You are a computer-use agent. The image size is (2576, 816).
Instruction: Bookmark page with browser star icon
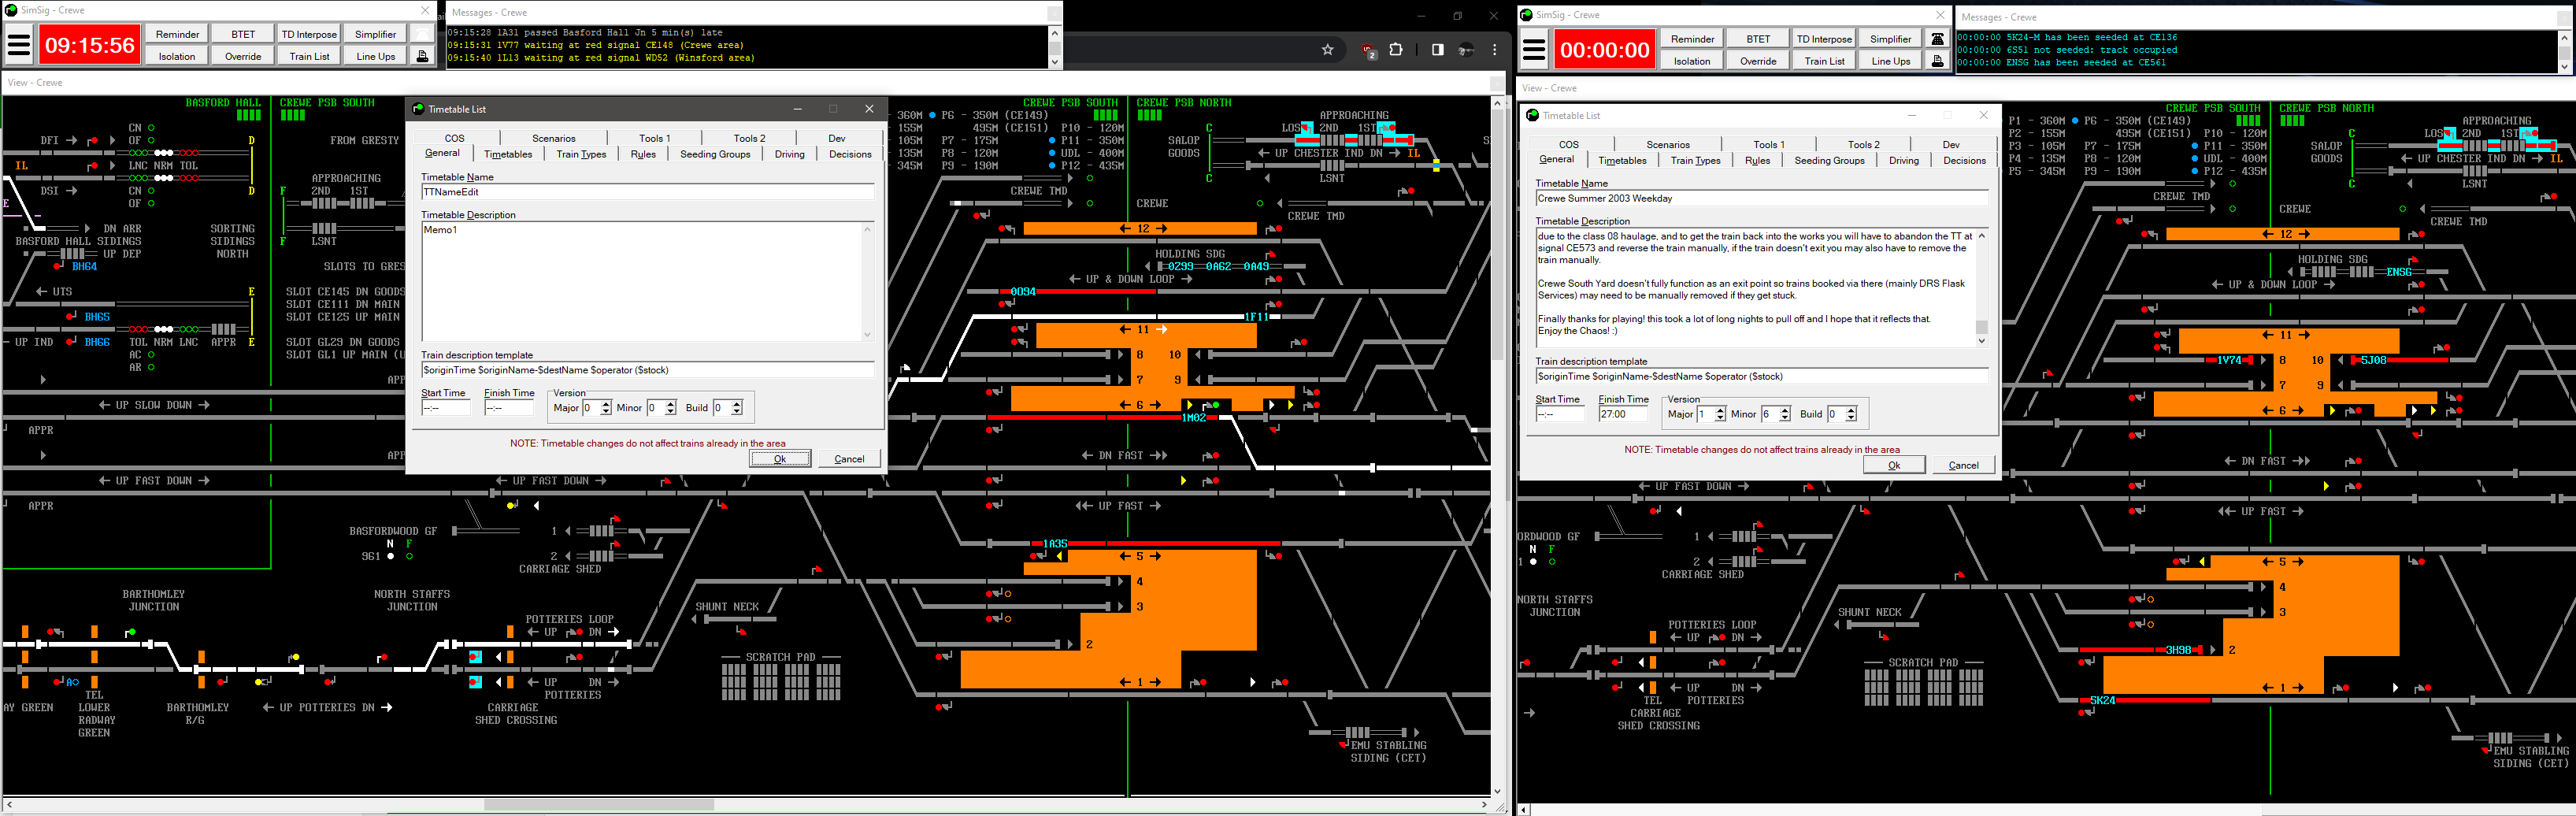[x=1328, y=50]
